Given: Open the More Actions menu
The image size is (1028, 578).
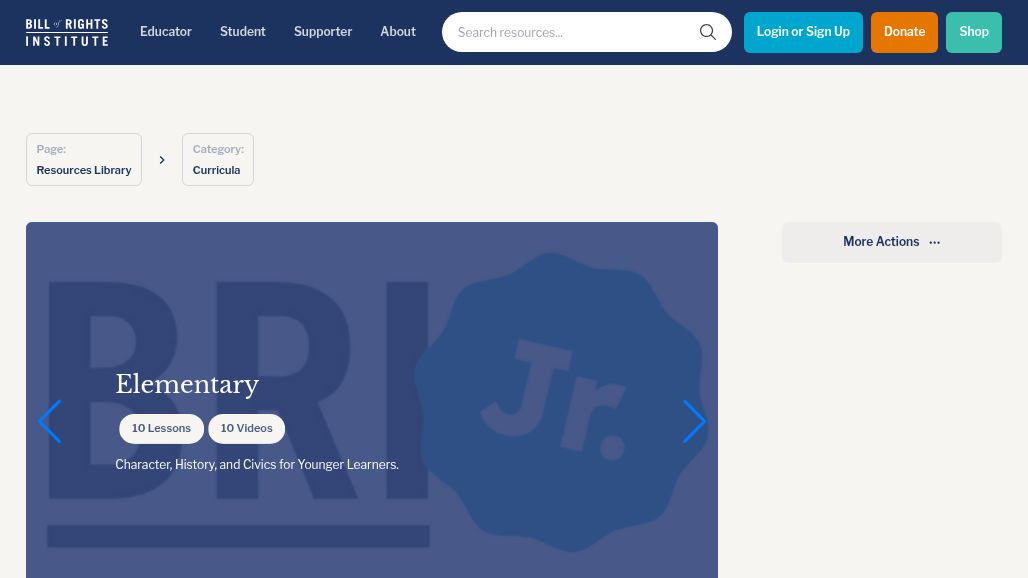Looking at the screenshot, I should coord(891,241).
